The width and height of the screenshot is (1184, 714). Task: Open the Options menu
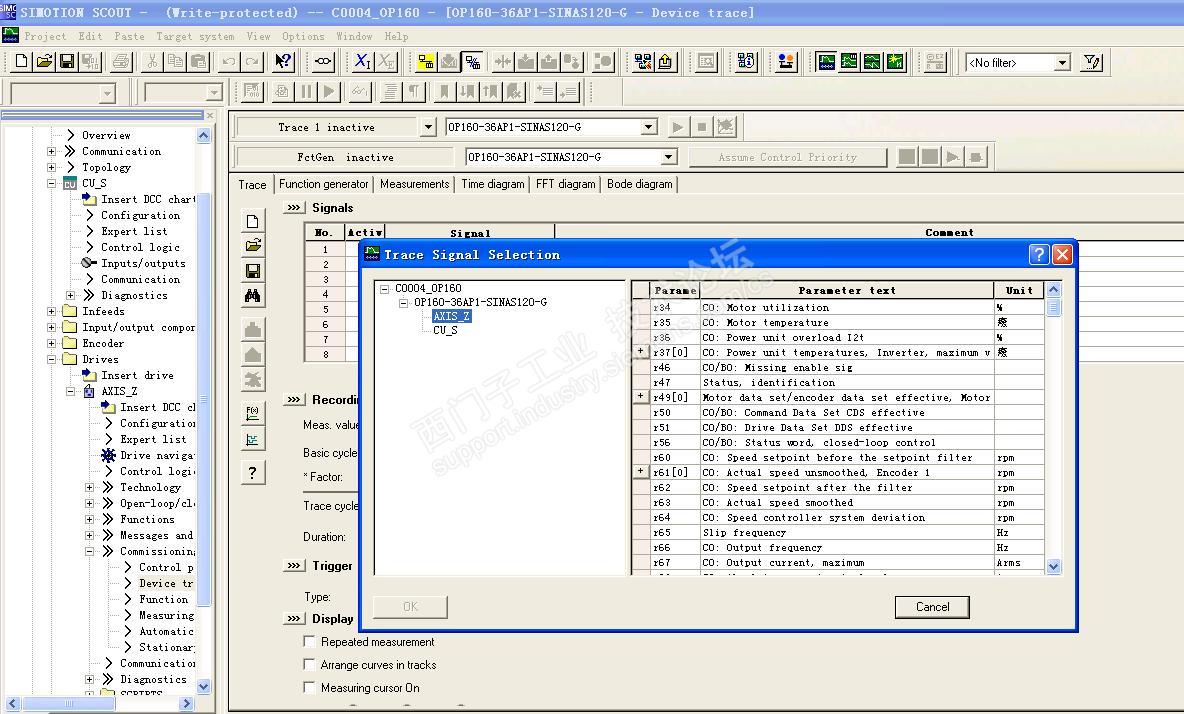303,36
